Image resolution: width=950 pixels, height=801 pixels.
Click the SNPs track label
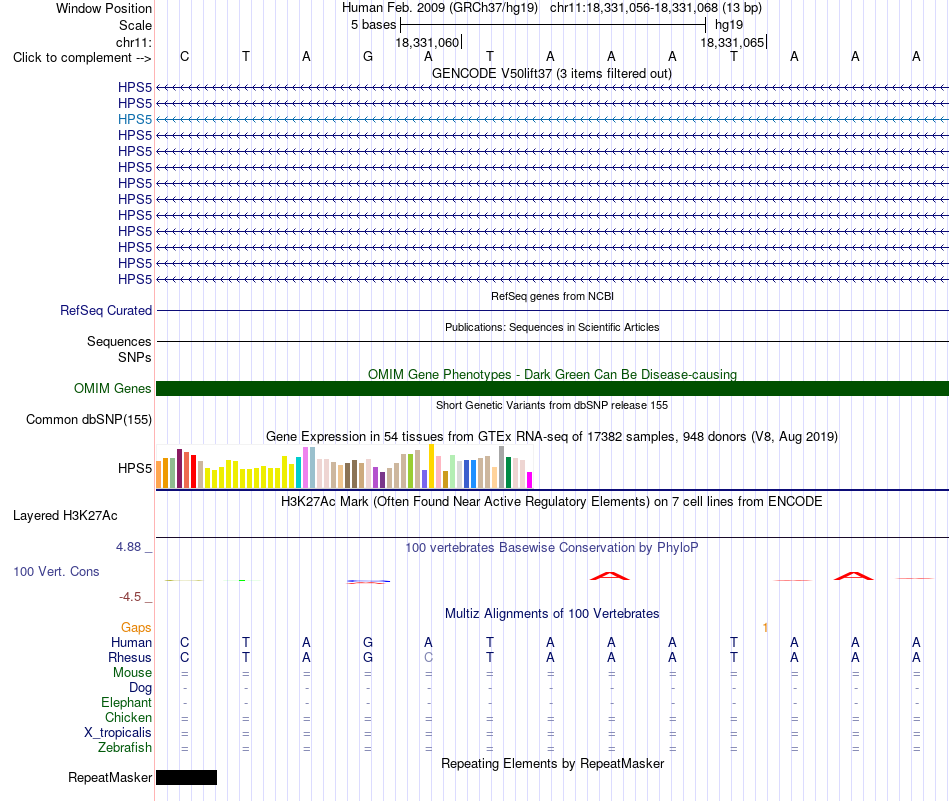coord(135,357)
